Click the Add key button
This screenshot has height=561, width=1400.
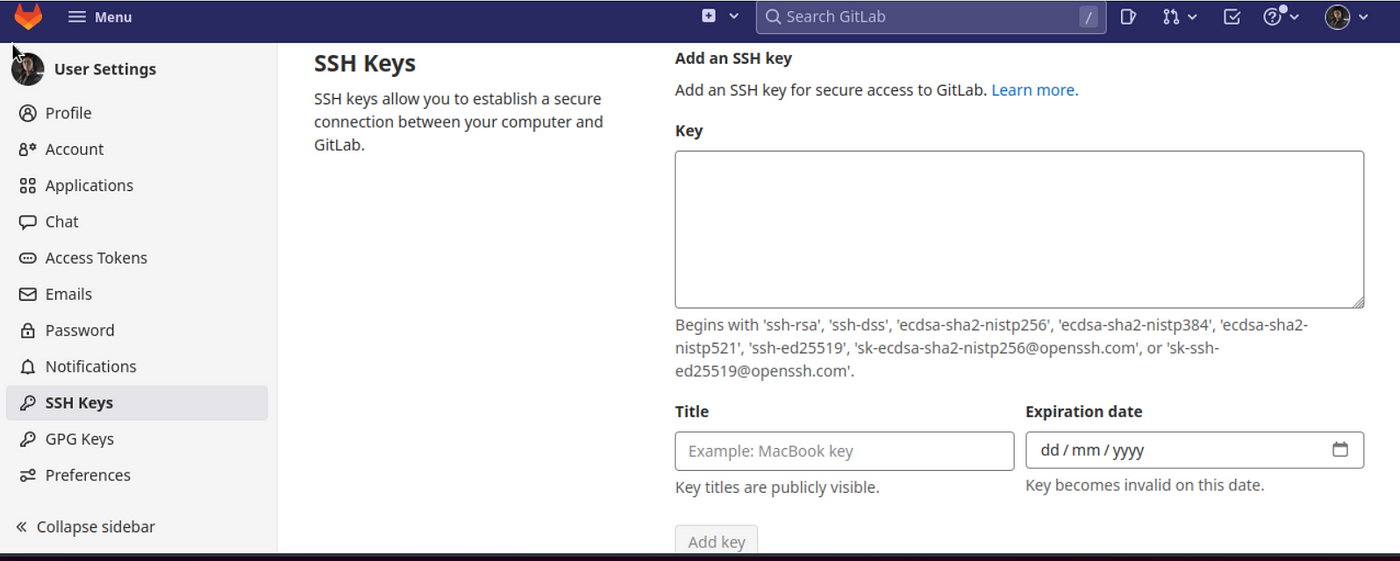tap(716, 540)
